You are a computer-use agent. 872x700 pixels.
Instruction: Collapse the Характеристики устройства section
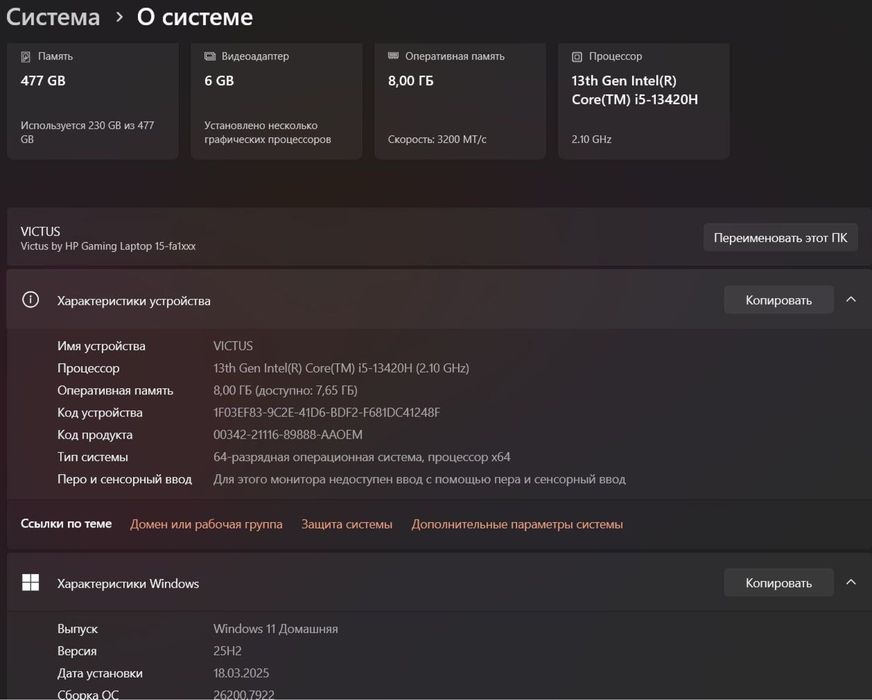(851, 300)
